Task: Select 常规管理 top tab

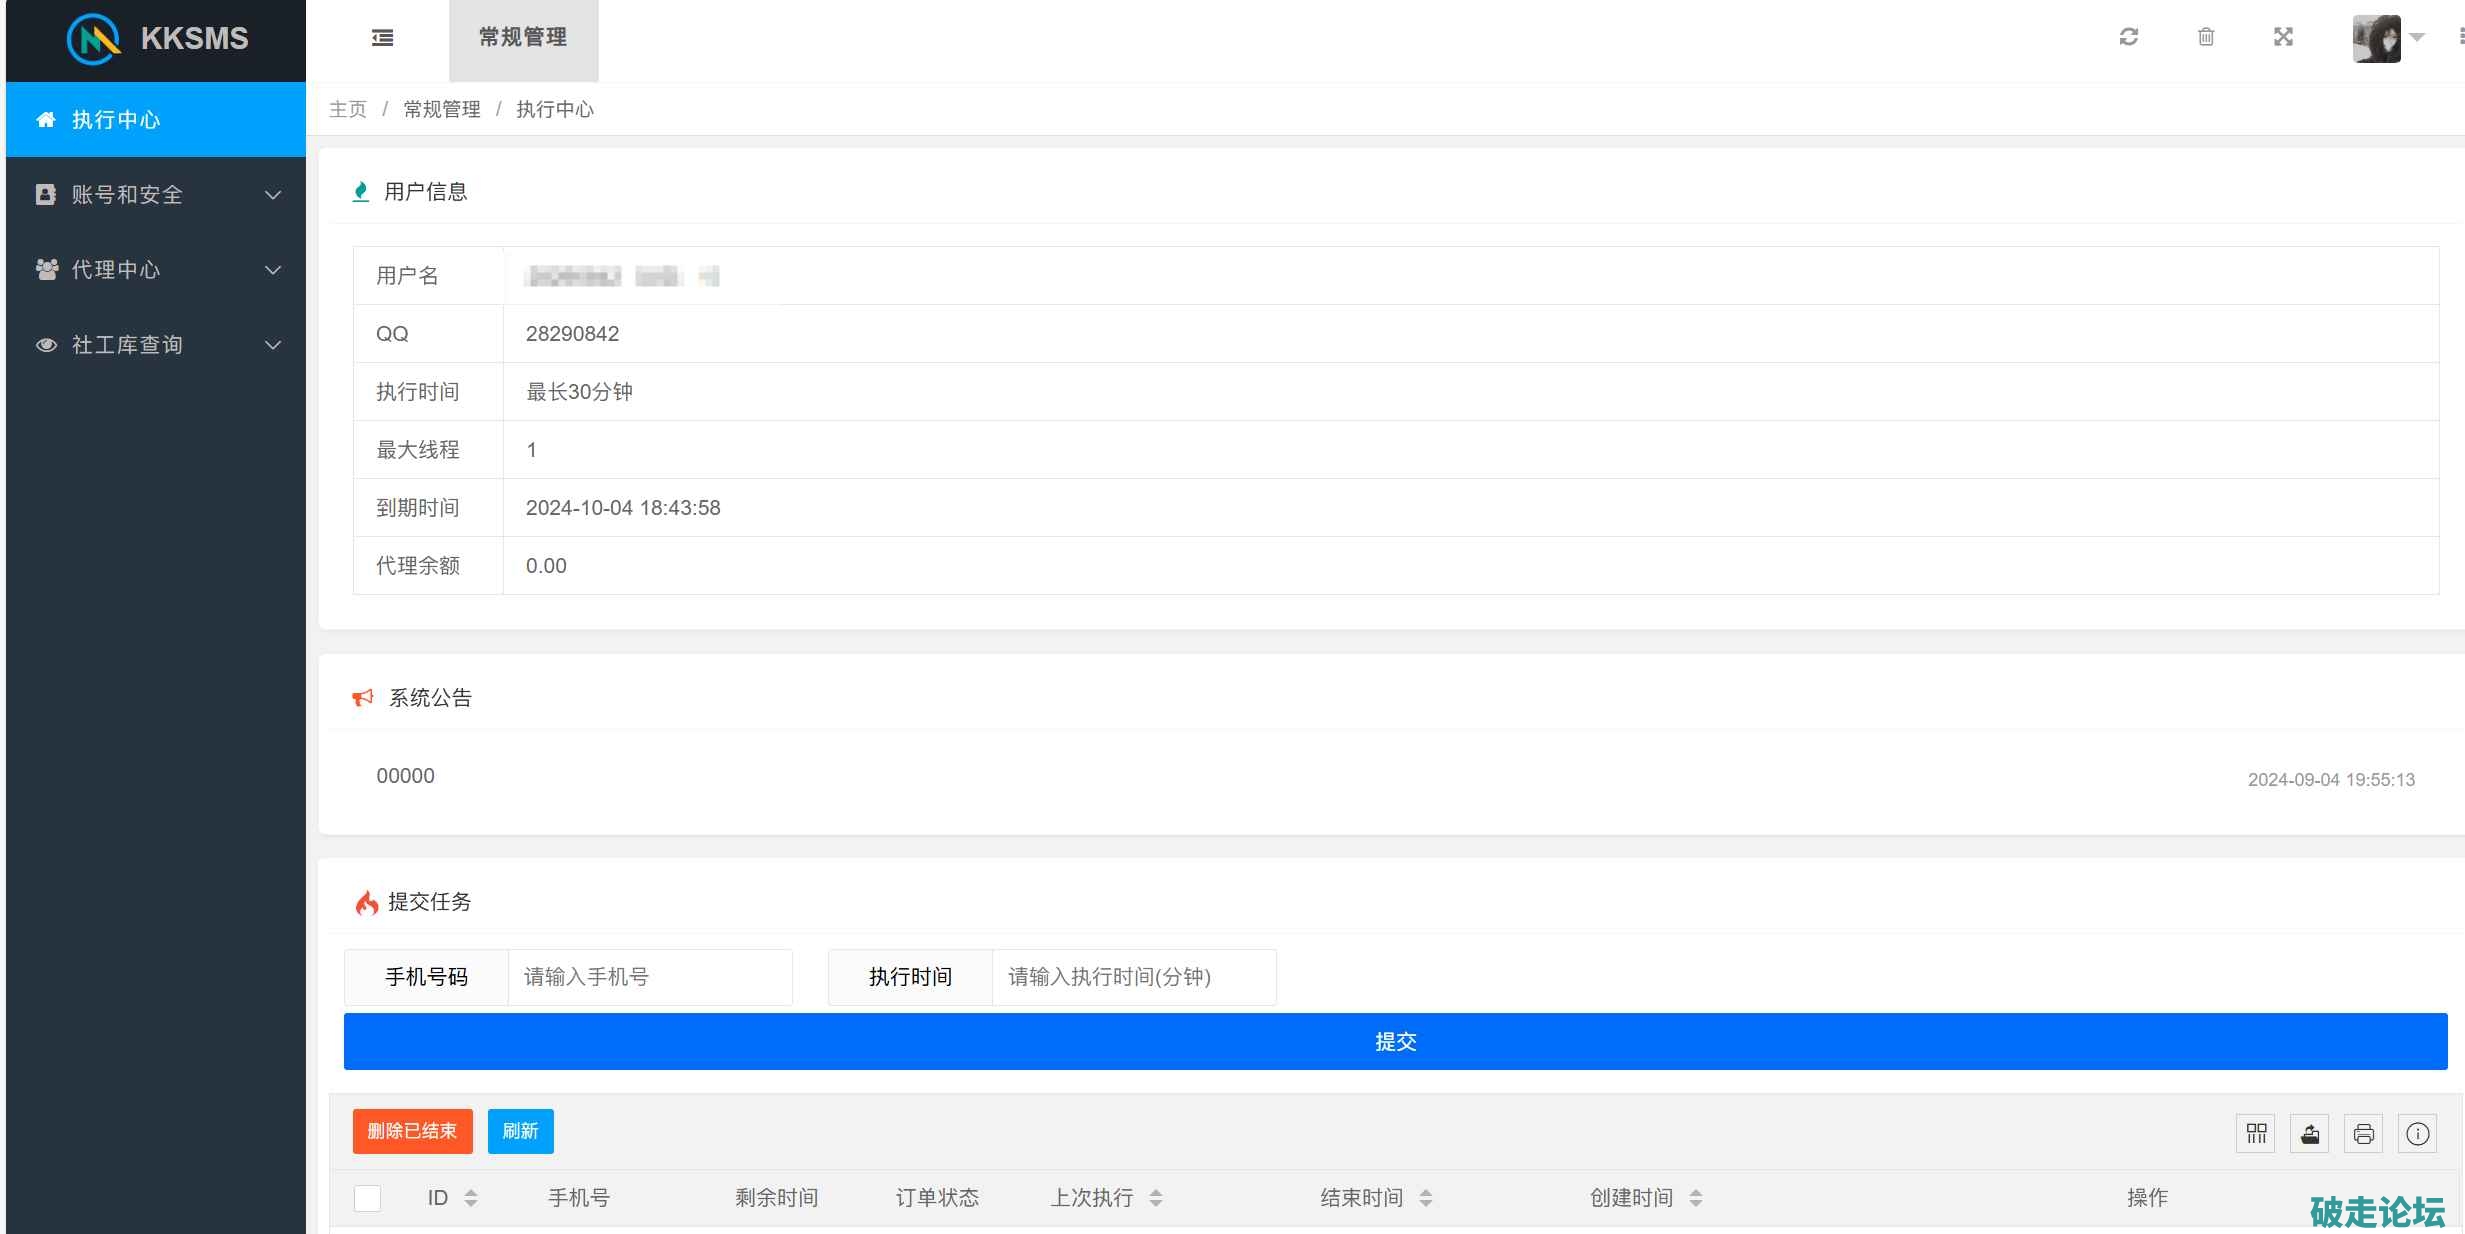Action: click(523, 38)
